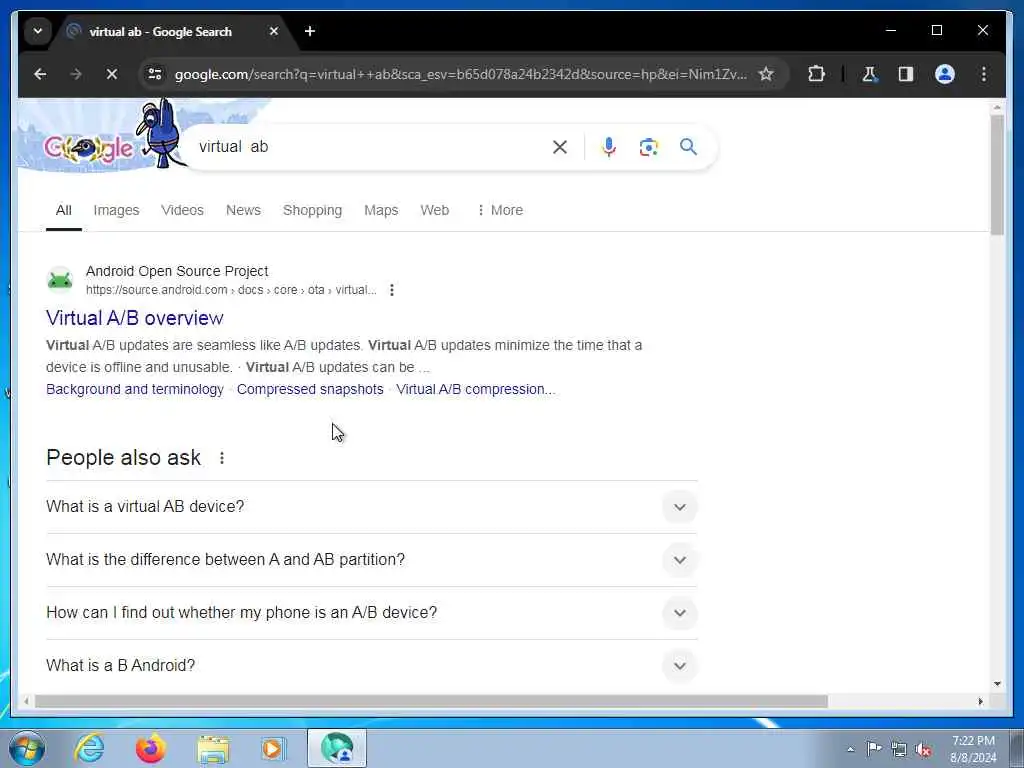Screen dimensions: 1024x768
Task: Go back to the previous page
Action: (40, 74)
